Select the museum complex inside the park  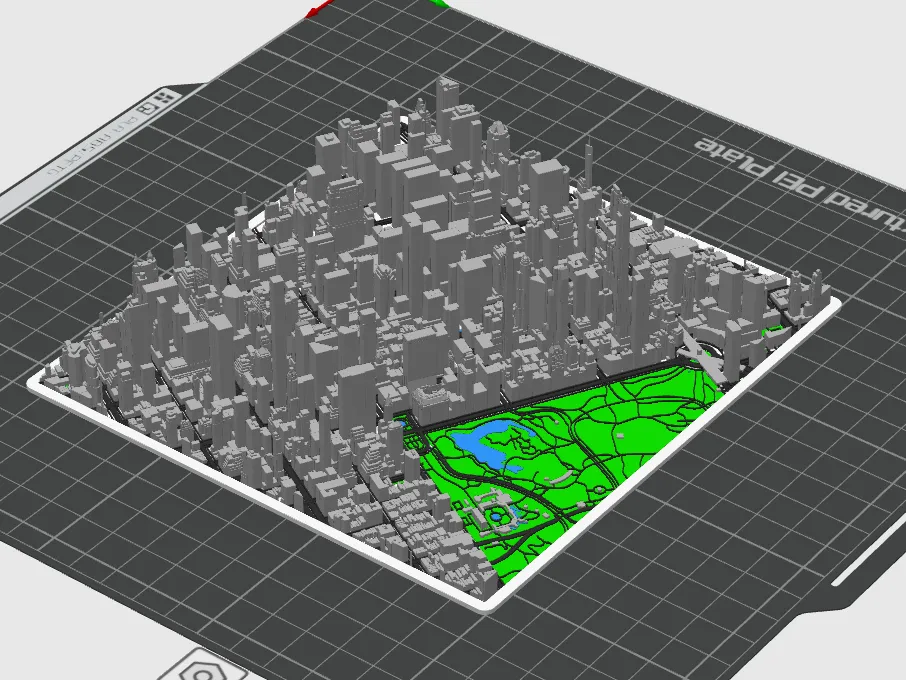(496, 511)
